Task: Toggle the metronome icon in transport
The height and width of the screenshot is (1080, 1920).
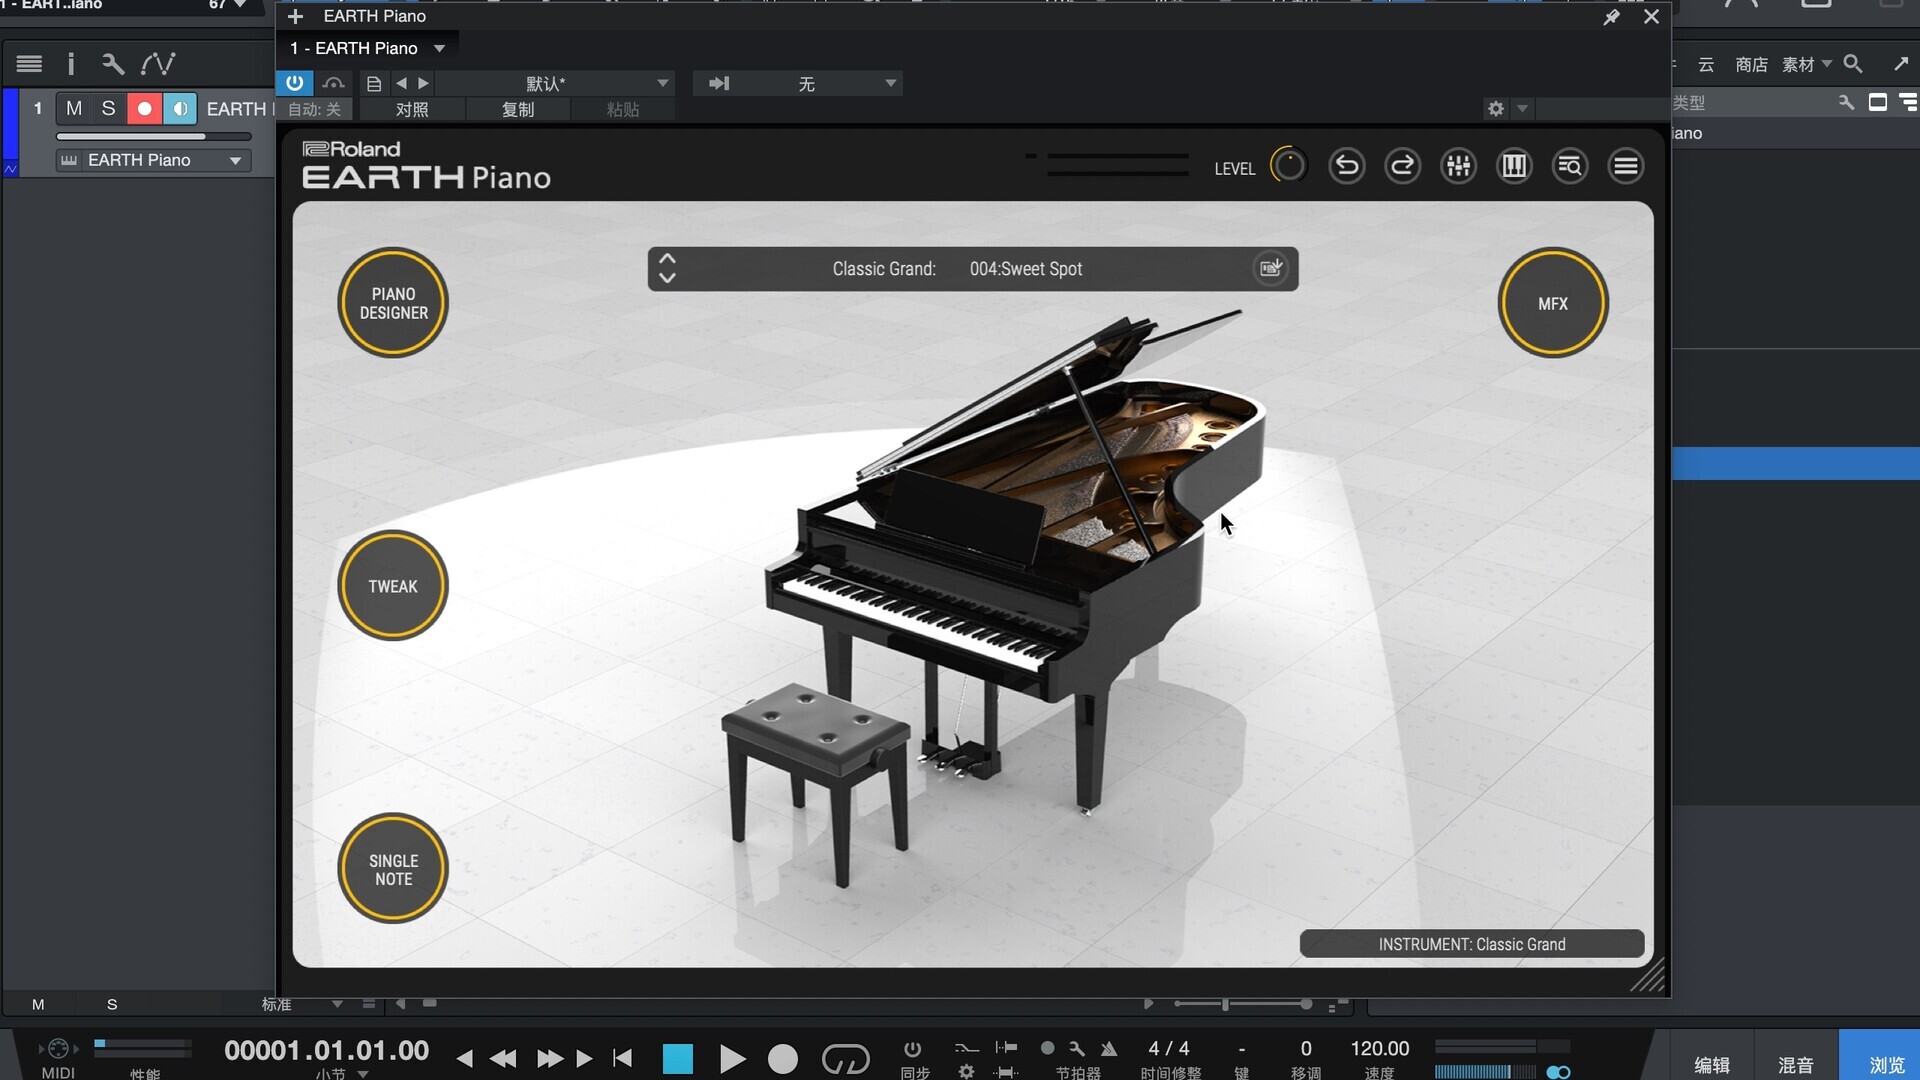Action: pyautogui.click(x=1109, y=1048)
